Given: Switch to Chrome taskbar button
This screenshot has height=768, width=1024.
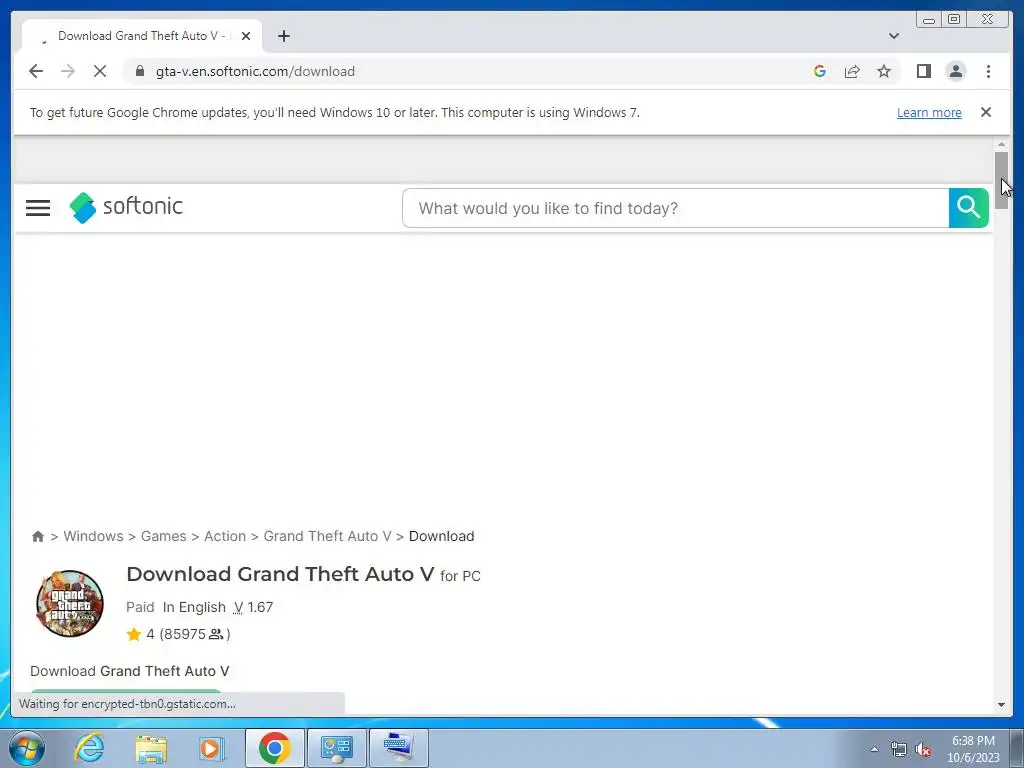Looking at the screenshot, I should point(274,748).
